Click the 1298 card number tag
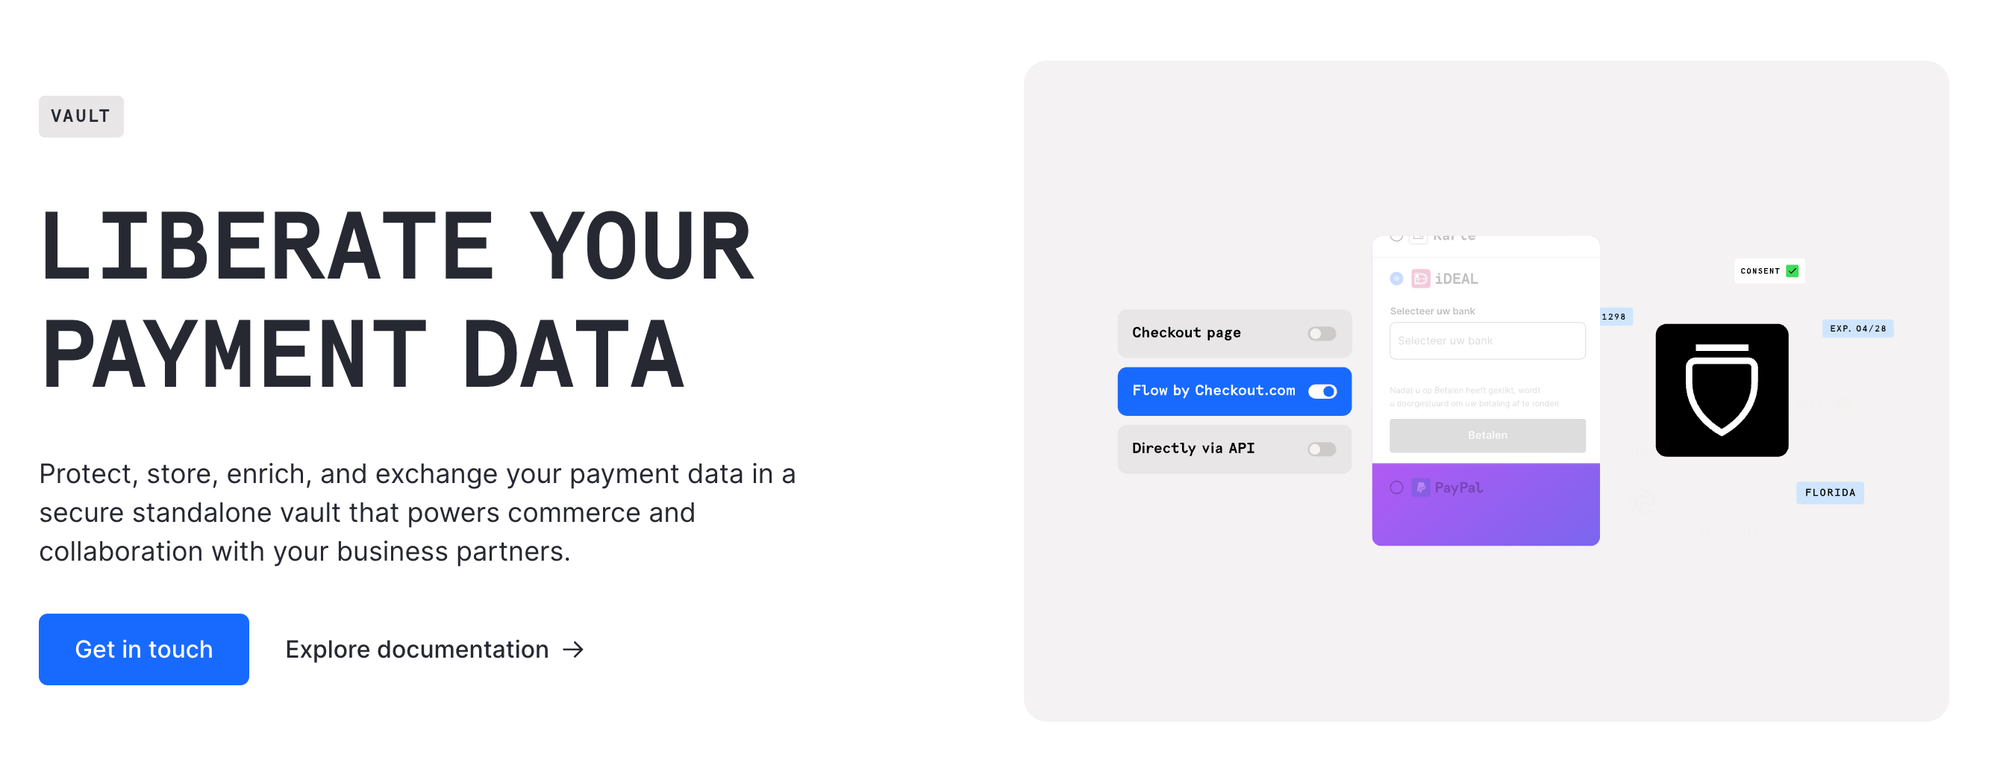This screenshot has height=784, width=2000. 1614,316
